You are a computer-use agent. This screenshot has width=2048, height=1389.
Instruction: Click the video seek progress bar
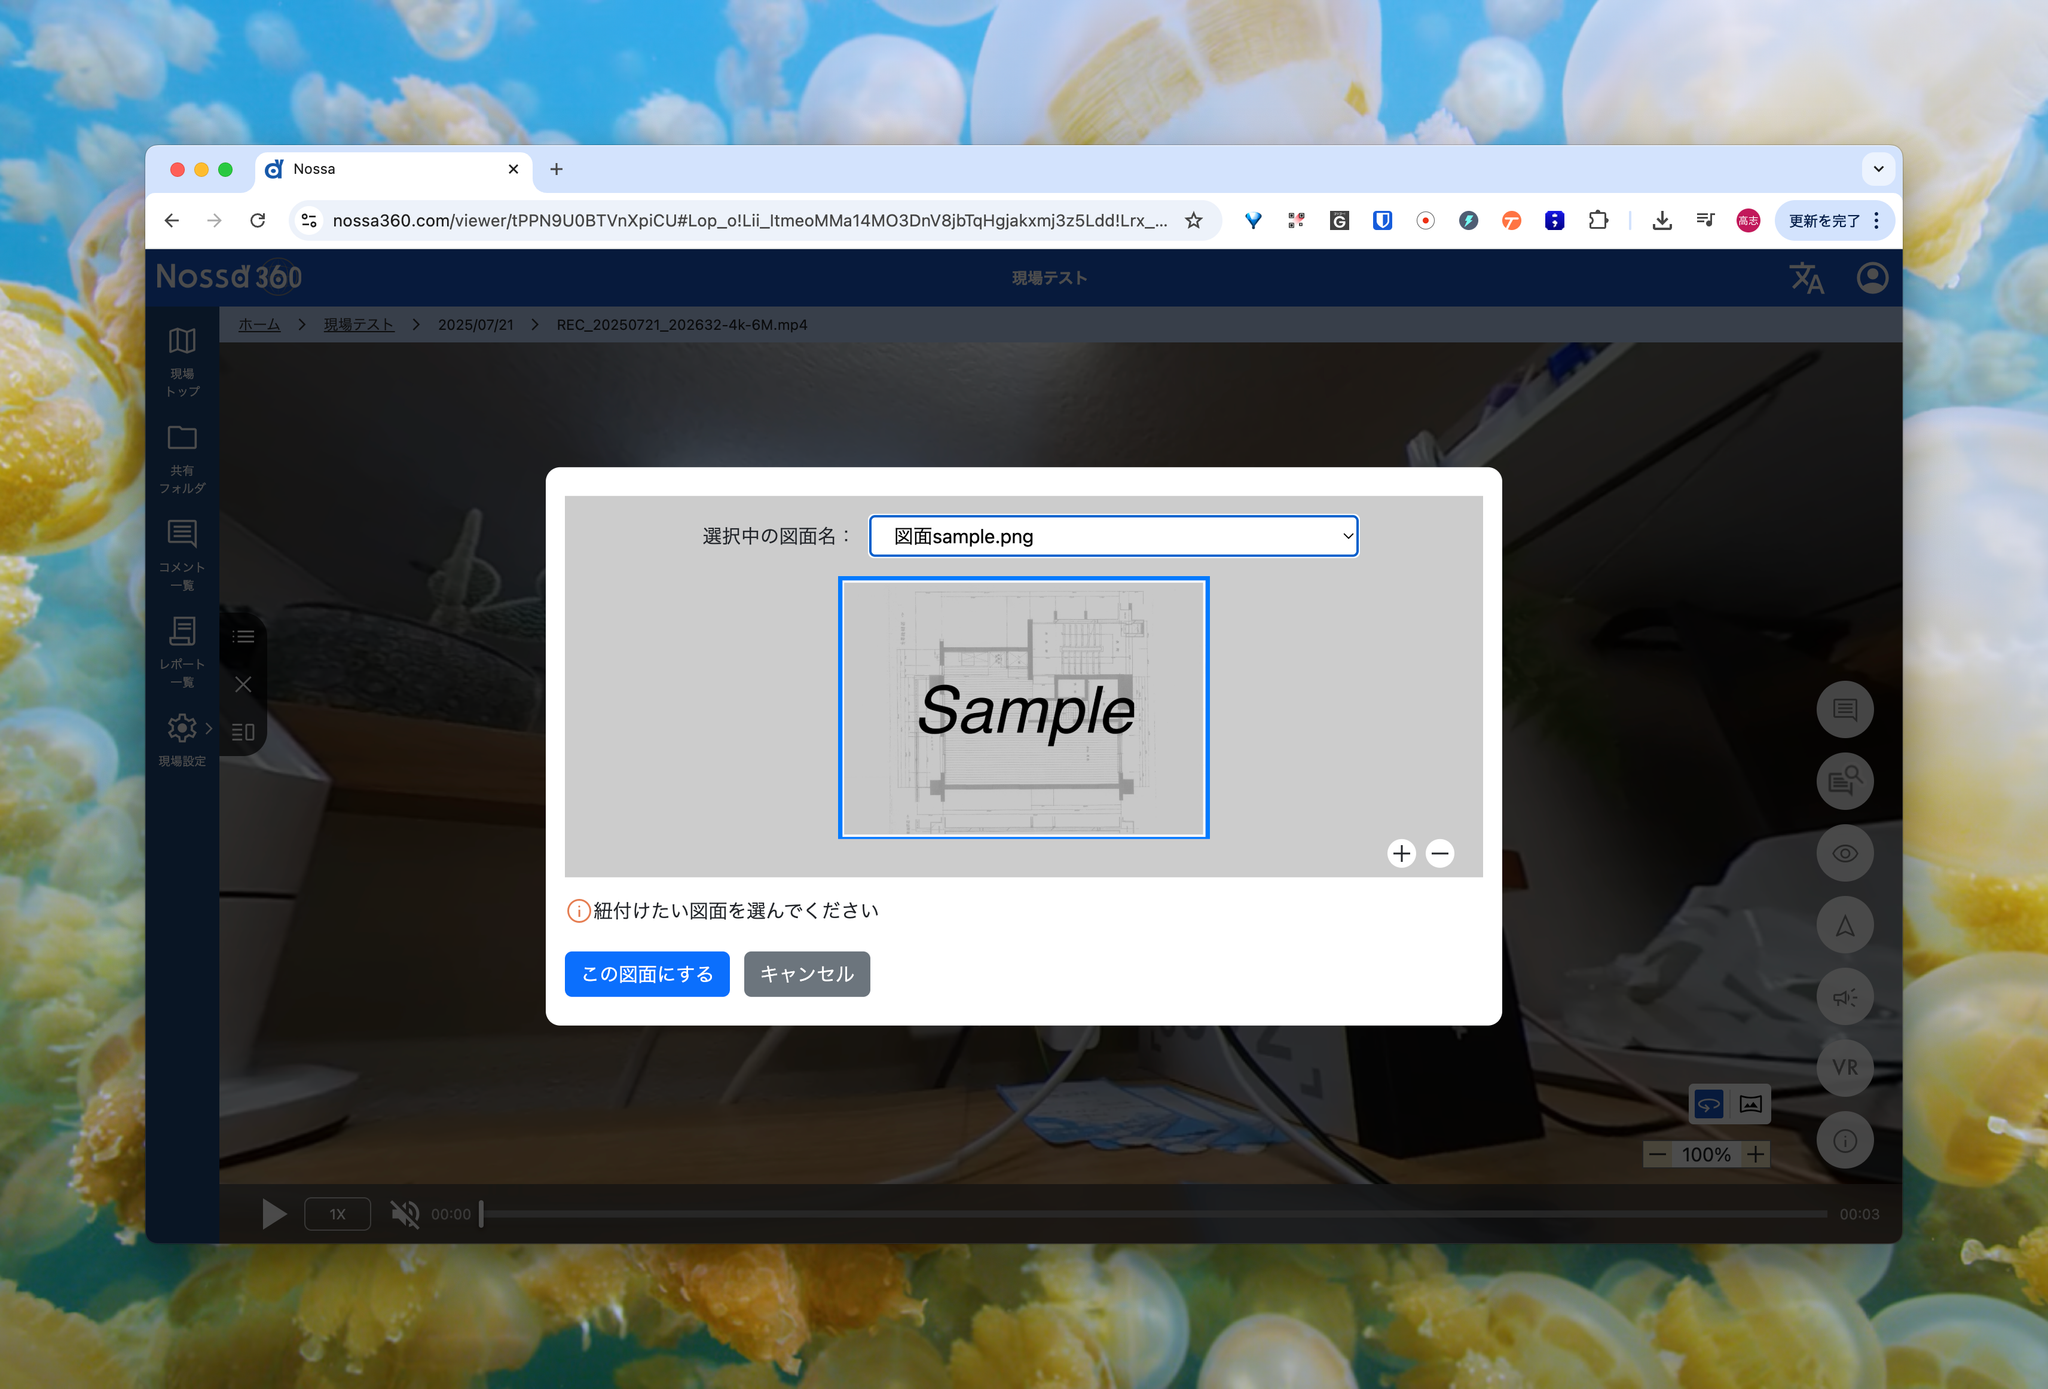pyautogui.click(x=1150, y=1214)
